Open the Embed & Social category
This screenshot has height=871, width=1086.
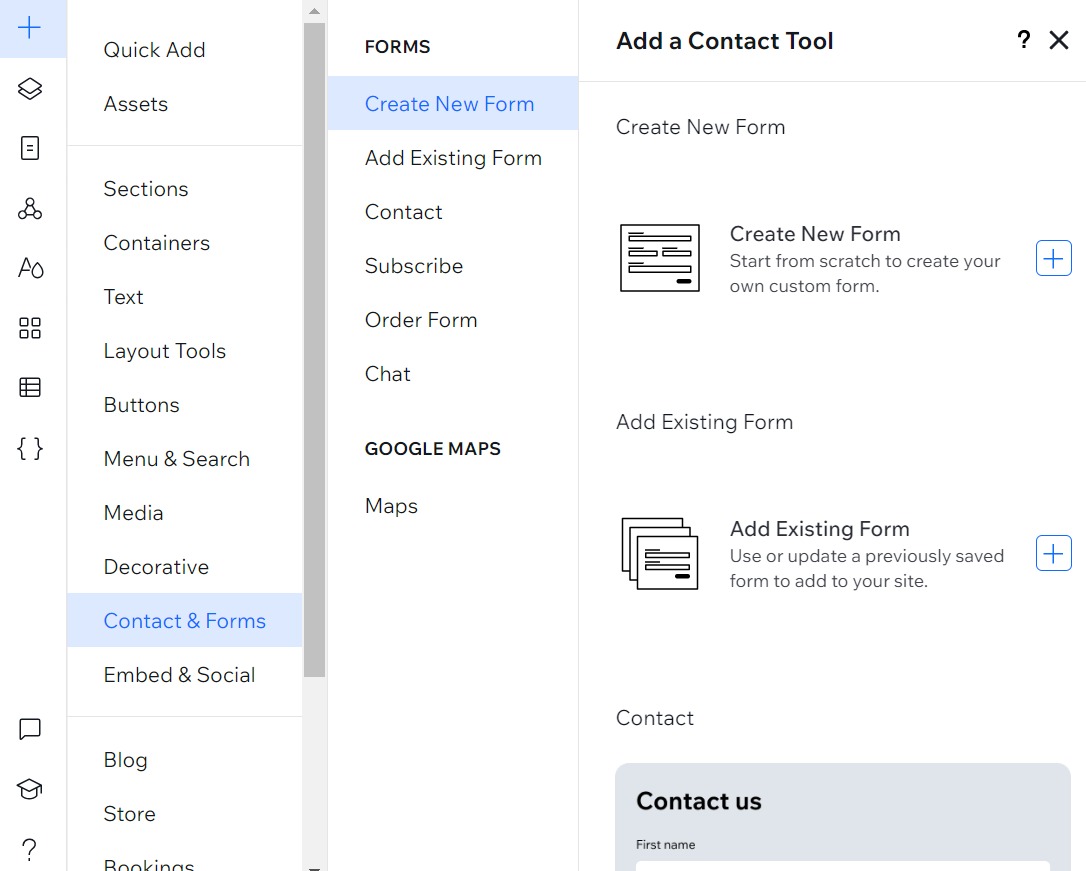179,675
